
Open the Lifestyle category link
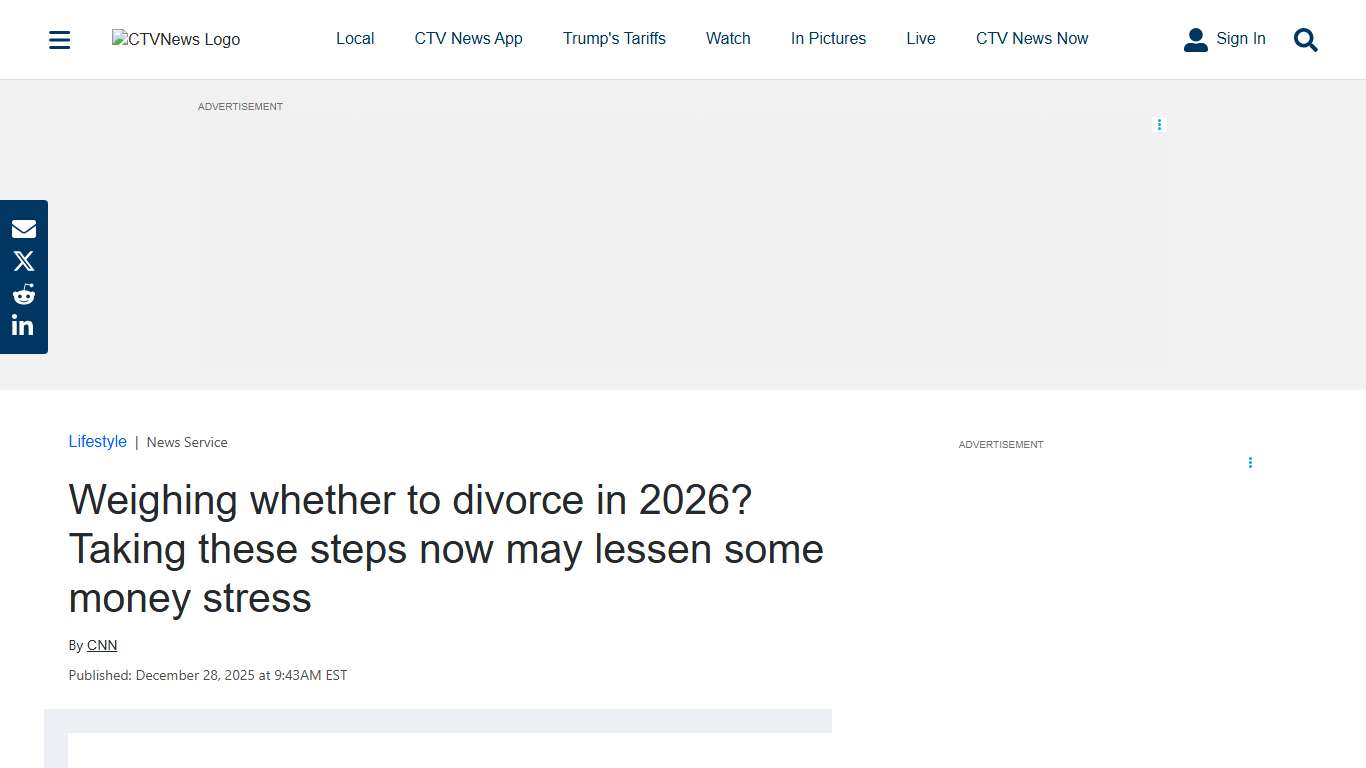pos(97,441)
